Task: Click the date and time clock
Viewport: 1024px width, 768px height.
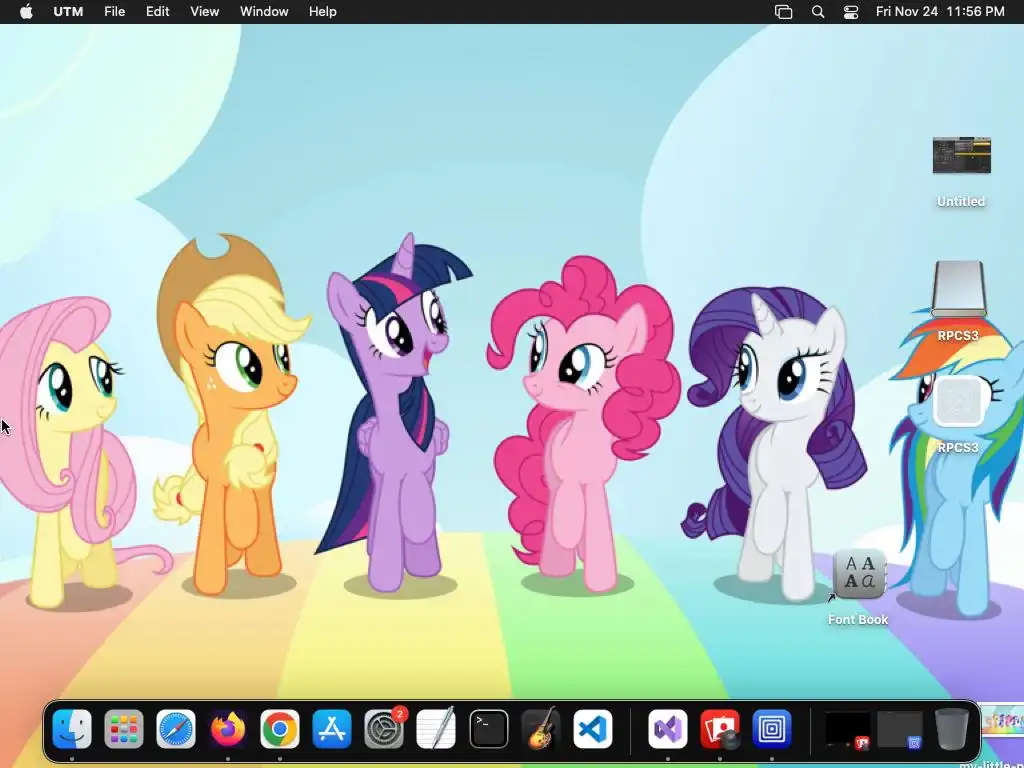Action: (940, 12)
